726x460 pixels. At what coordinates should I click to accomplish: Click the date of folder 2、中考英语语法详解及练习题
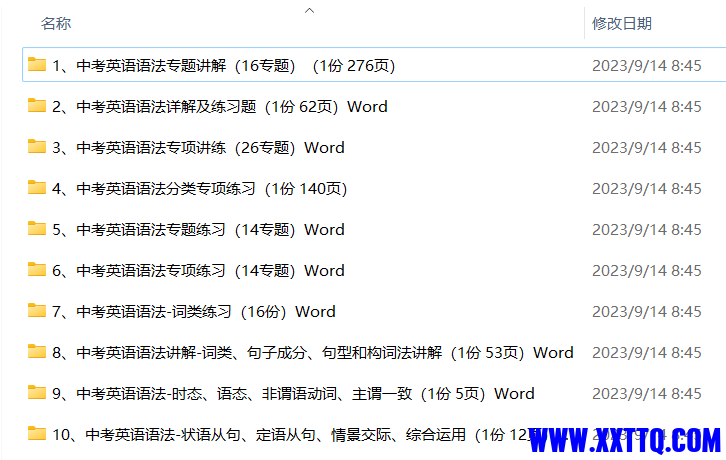(x=647, y=107)
